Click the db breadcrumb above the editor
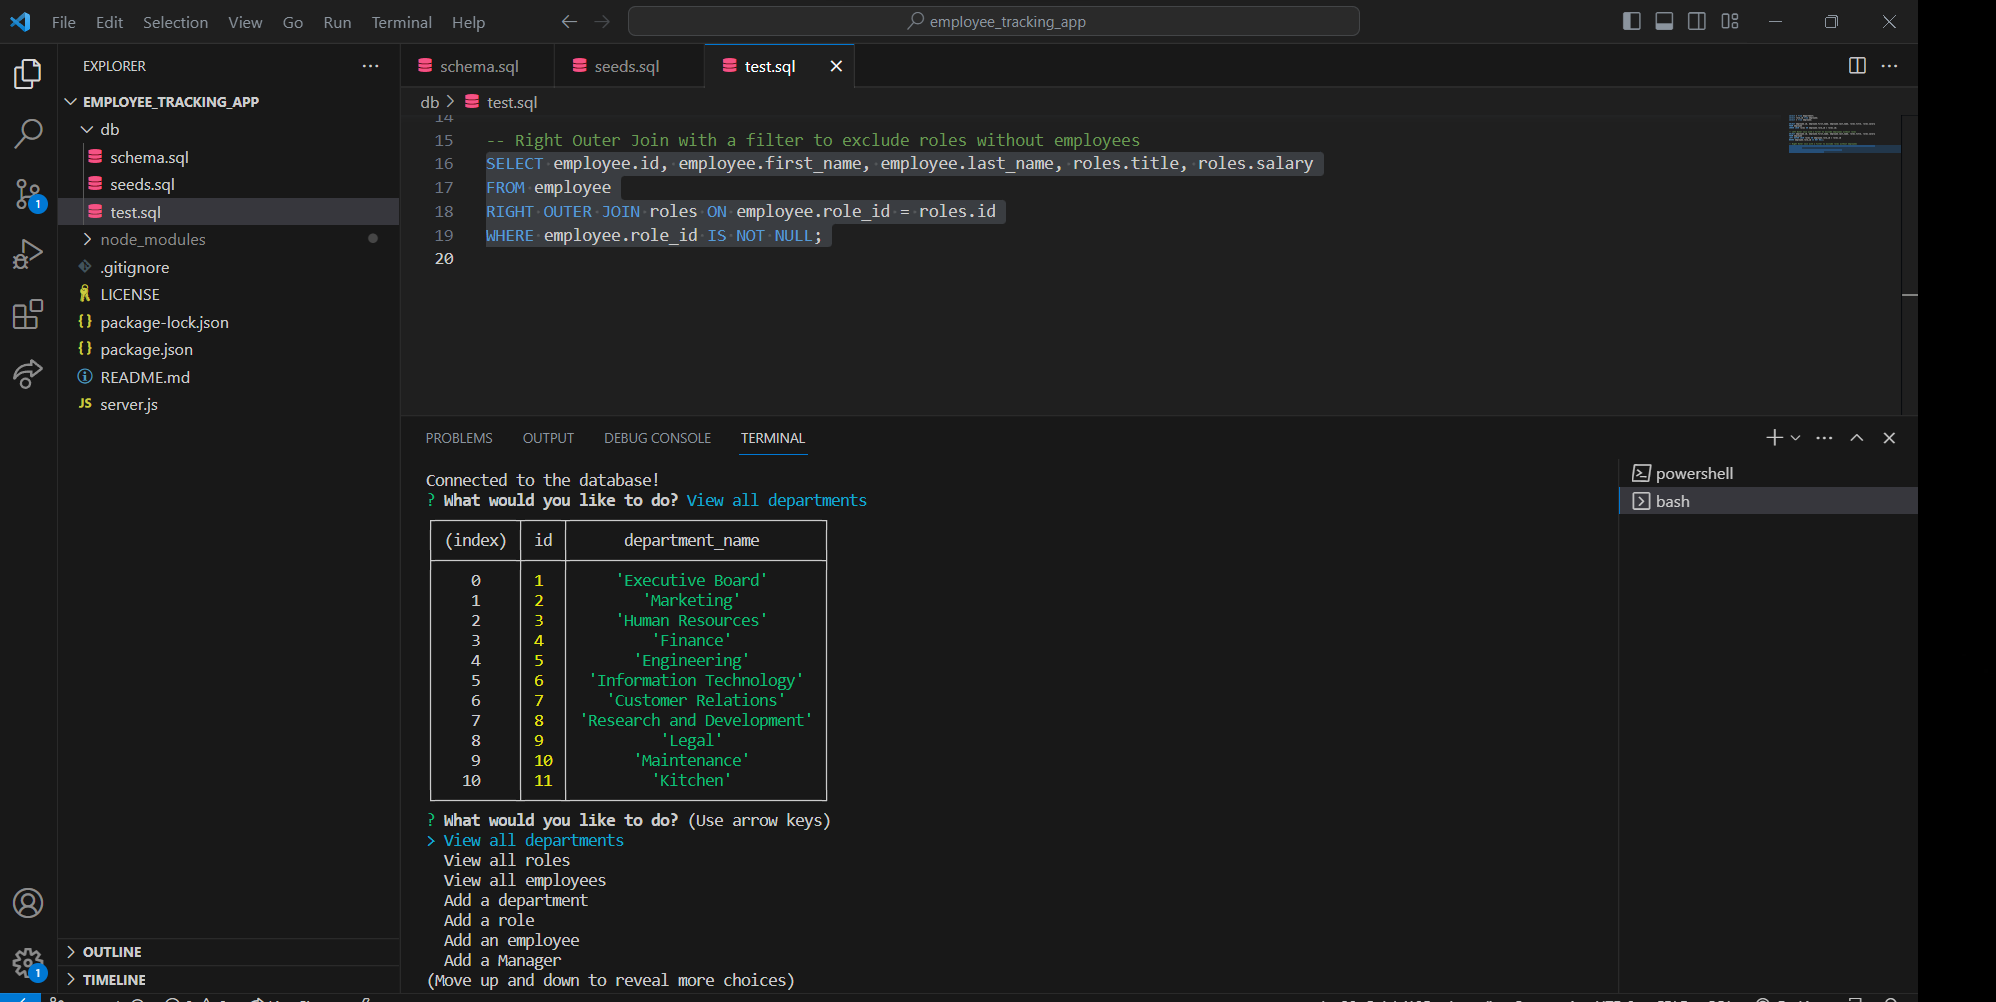The width and height of the screenshot is (1996, 1002). [x=429, y=101]
